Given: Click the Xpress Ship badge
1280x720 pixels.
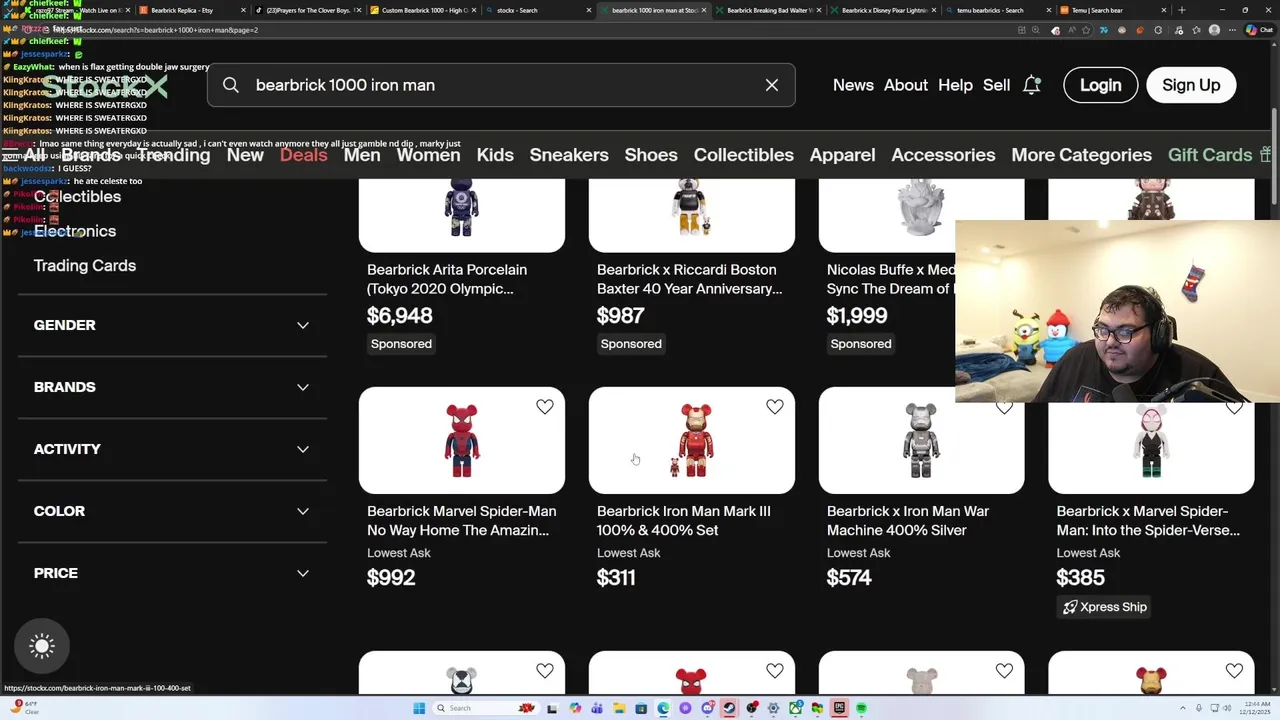Looking at the screenshot, I should [1105, 607].
